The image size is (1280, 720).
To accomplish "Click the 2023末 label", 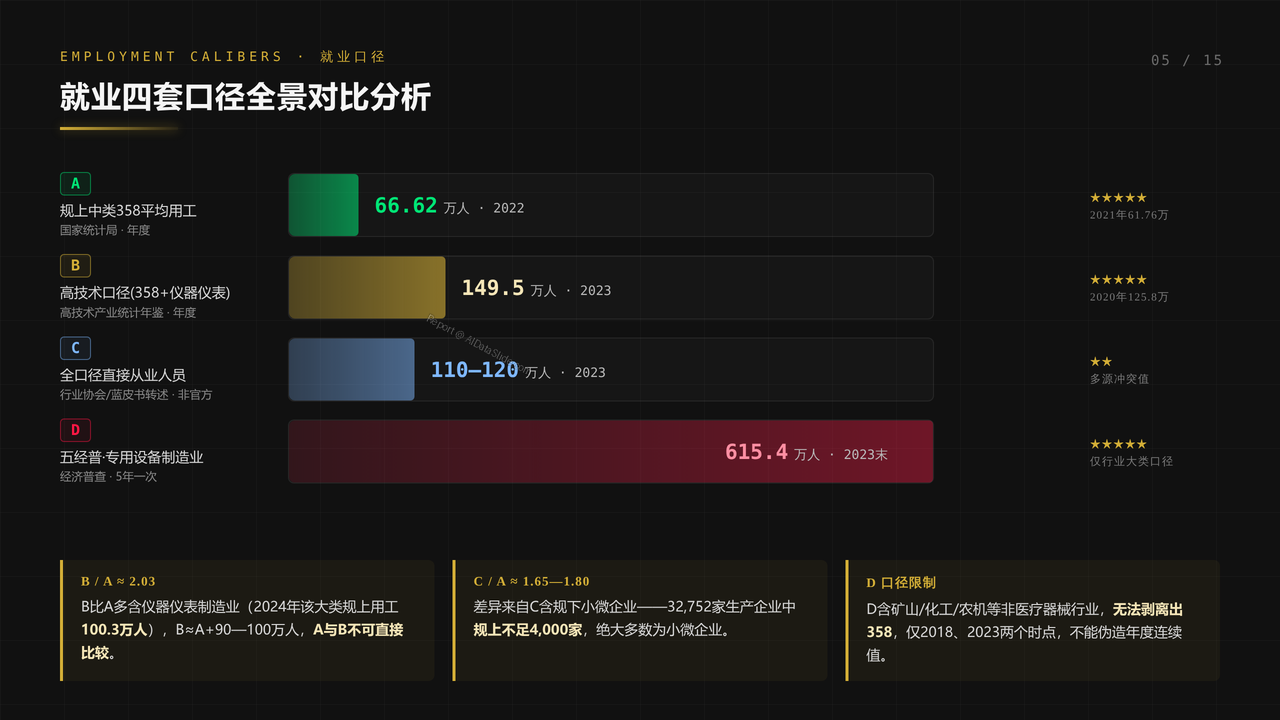I will [x=866, y=454].
